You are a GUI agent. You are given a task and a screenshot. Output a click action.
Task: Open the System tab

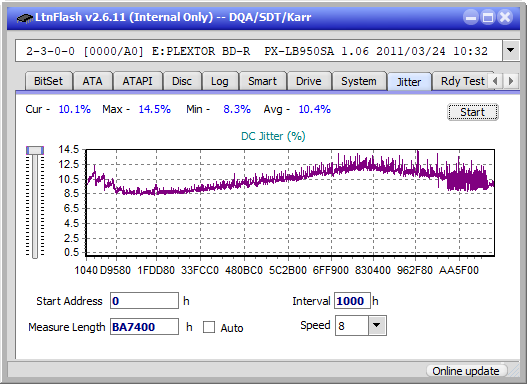(x=359, y=81)
